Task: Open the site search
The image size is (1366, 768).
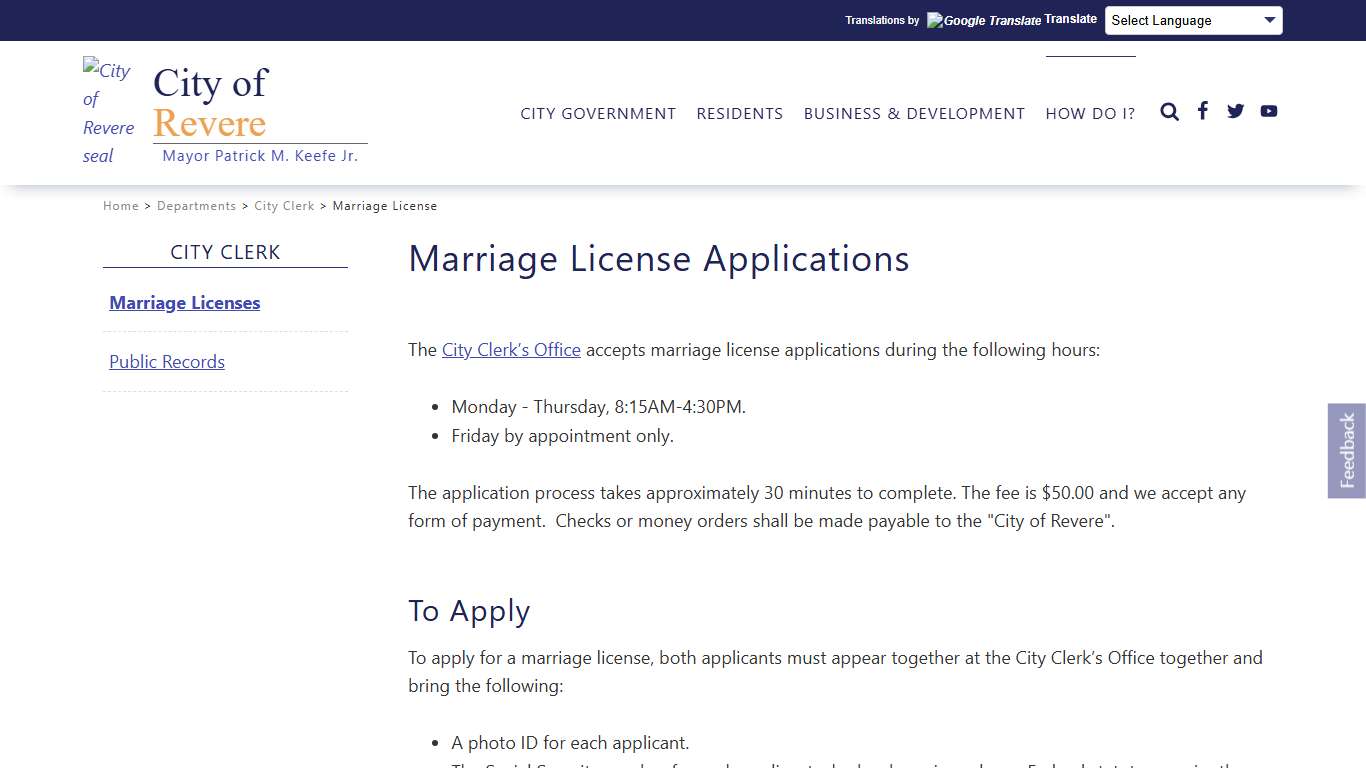Action: [x=1169, y=112]
